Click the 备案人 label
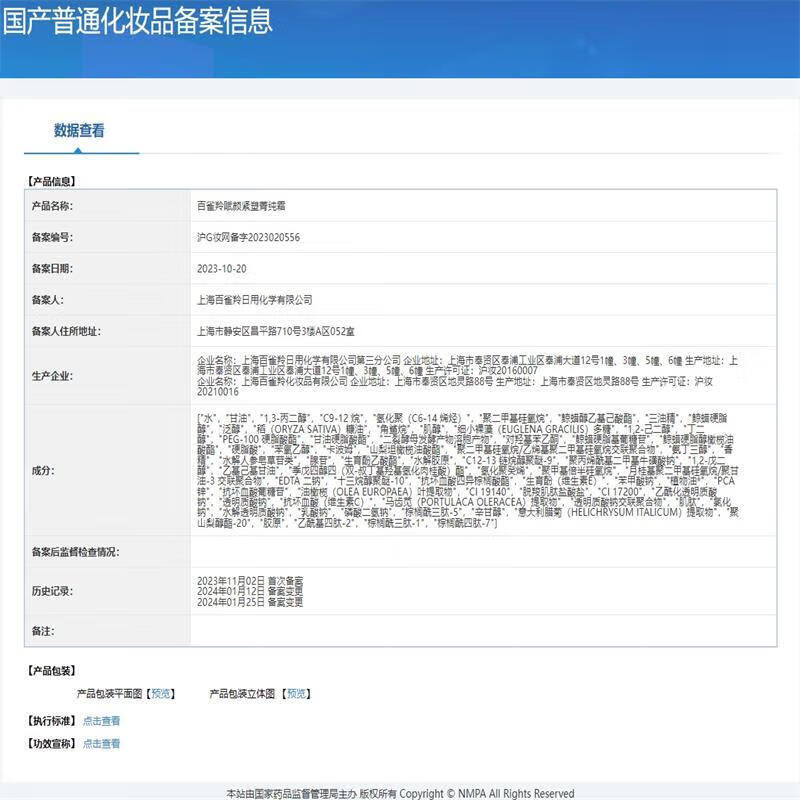800x800 pixels. pos(47,300)
